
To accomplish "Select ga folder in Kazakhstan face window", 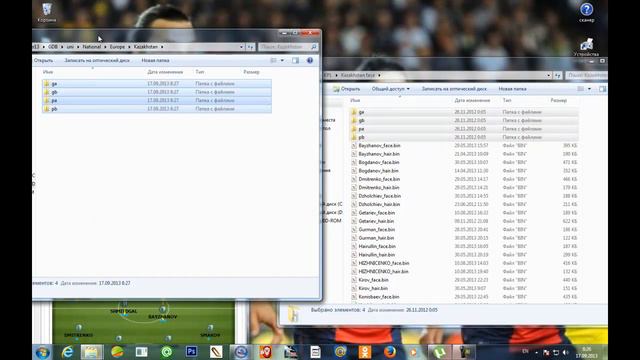I will pos(464,112).
